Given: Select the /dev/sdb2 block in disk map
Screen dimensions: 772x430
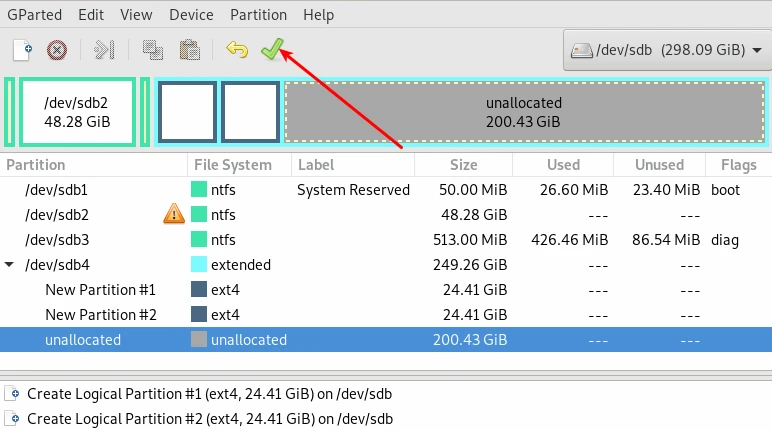Looking at the screenshot, I should [77, 112].
